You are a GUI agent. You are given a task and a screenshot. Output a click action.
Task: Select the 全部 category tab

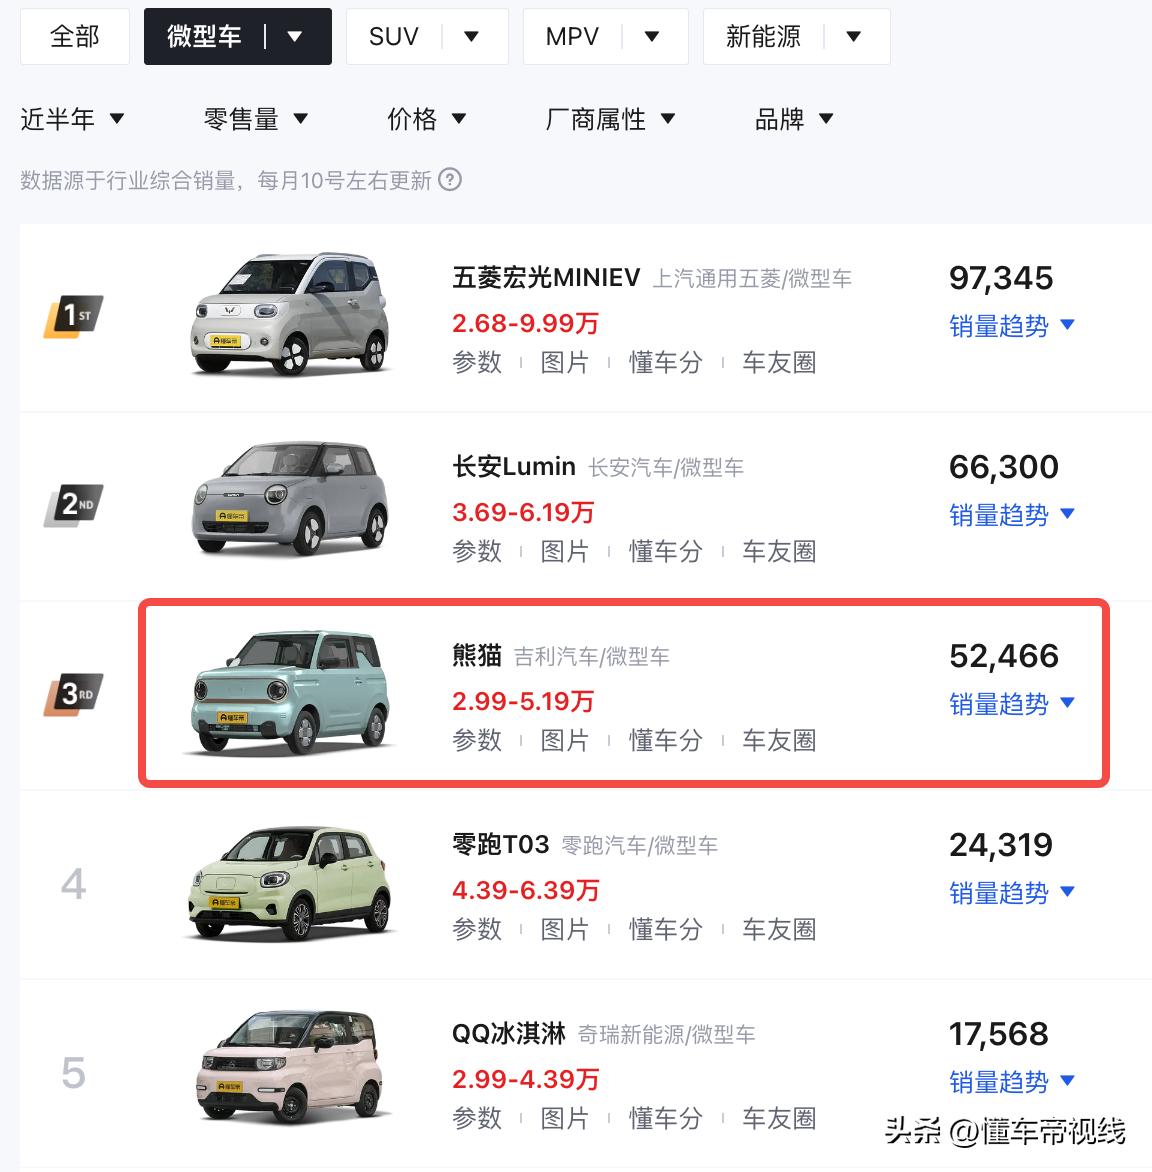click(x=75, y=37)
